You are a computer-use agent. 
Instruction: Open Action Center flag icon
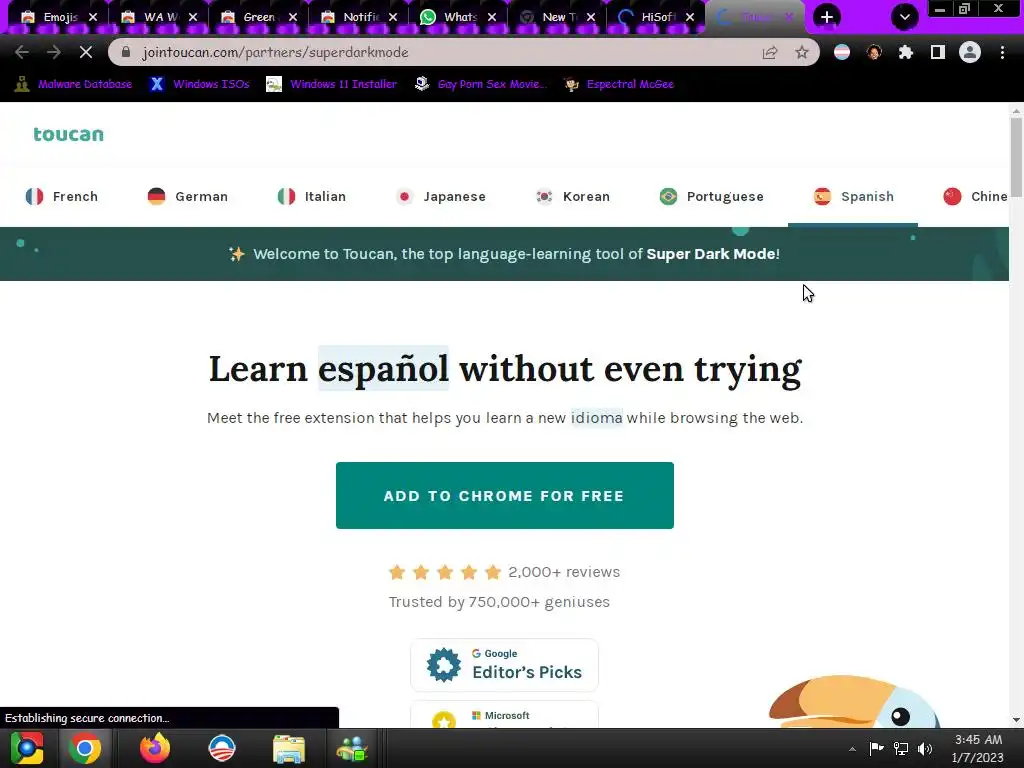876,748
